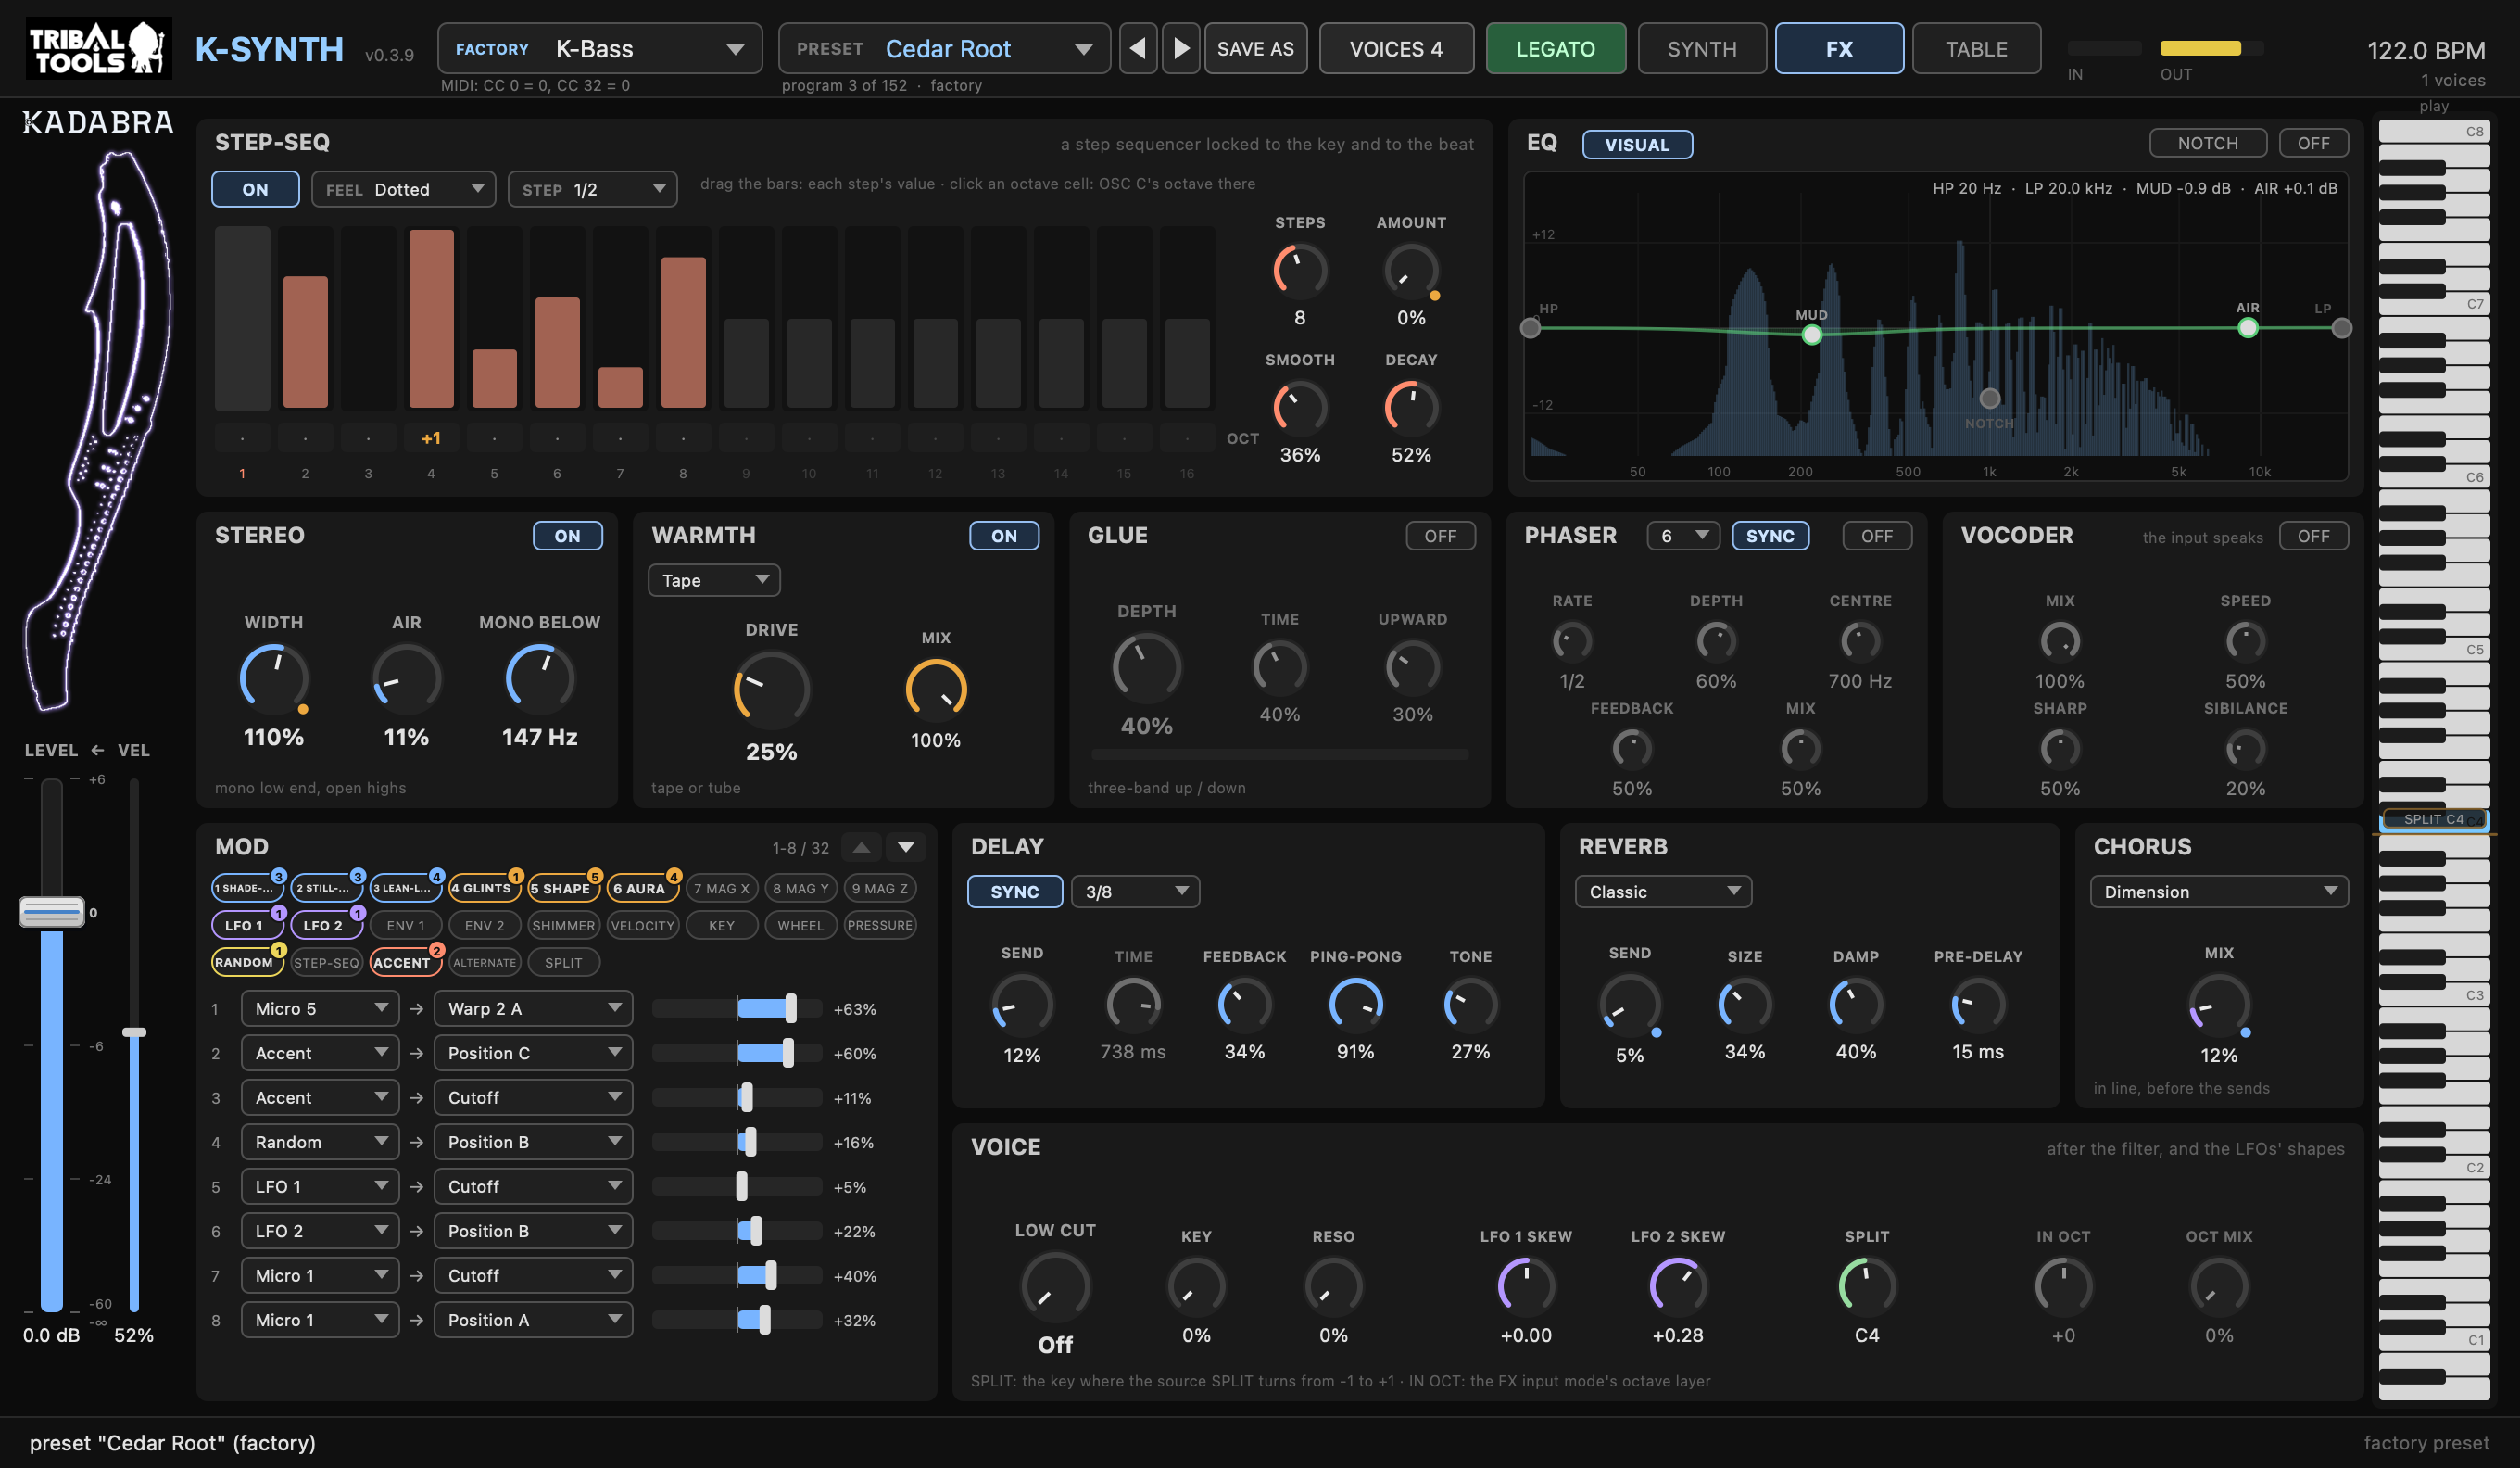Click the LEGATO button
Image resolution: width=2520 pixels, height=1468 pixels.
[1555, 48]
